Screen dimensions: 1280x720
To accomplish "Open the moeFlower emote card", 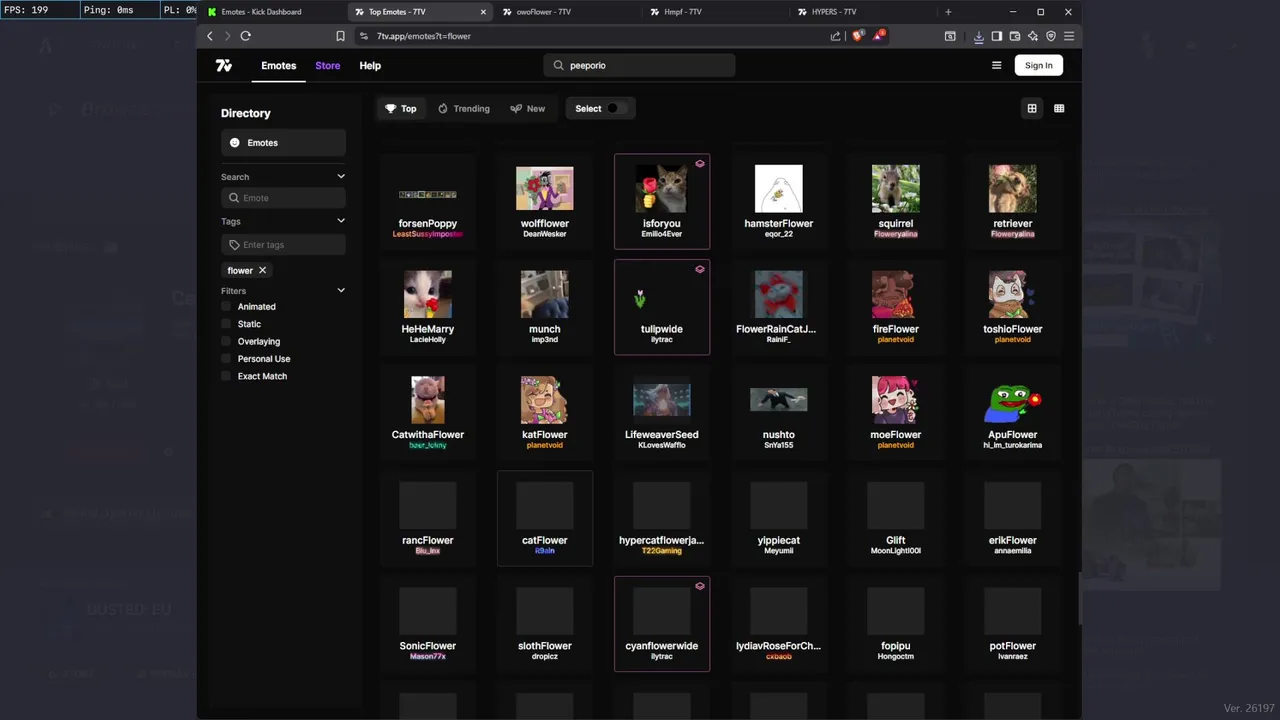I will pos(896,412).
